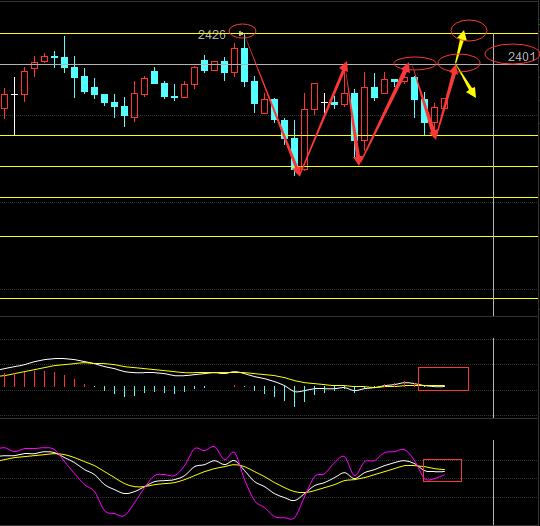
Task: Click the last red hollow candlestick
Action: pos(444,103)
